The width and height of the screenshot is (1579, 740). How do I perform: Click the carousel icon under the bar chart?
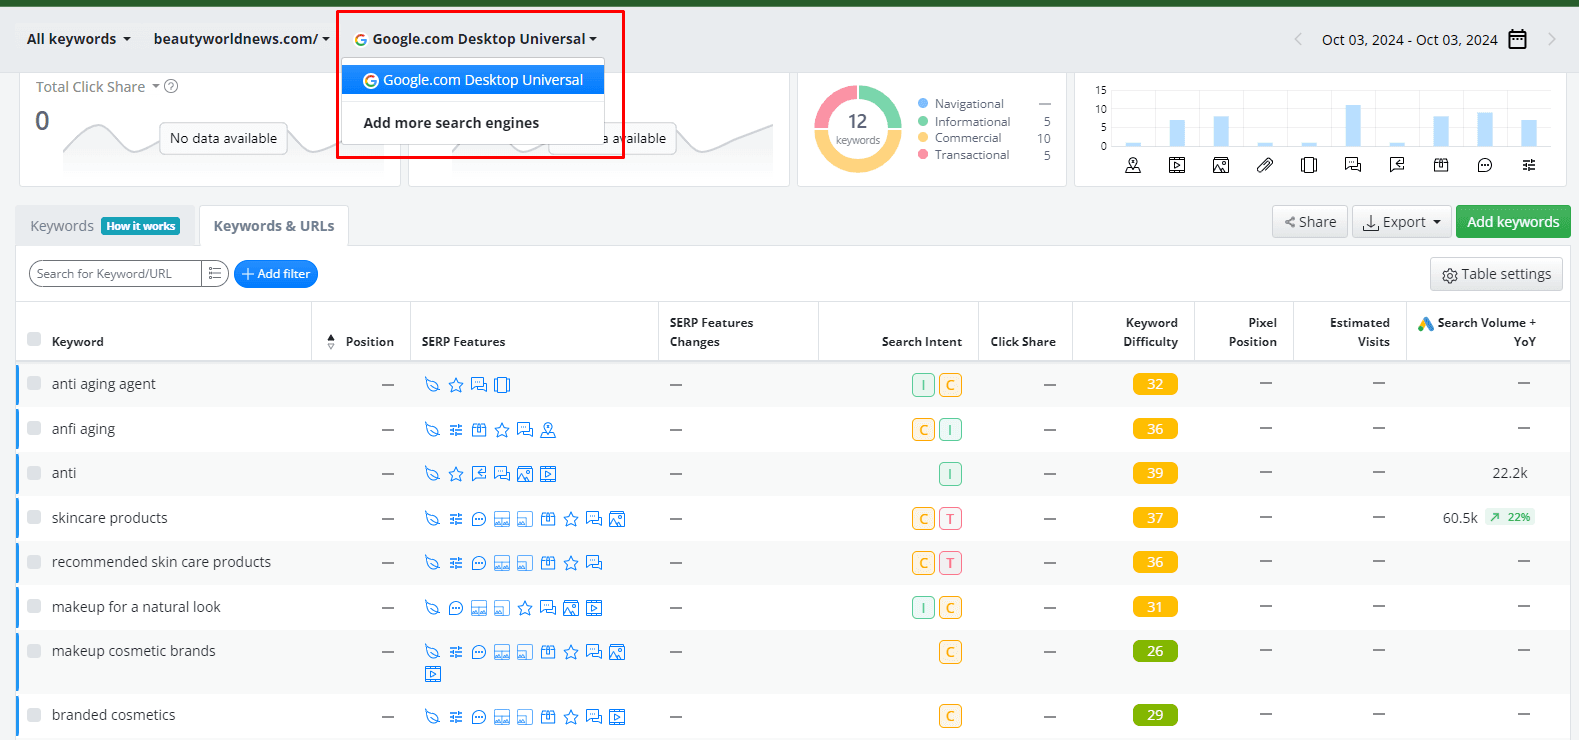coord(1309,165)
